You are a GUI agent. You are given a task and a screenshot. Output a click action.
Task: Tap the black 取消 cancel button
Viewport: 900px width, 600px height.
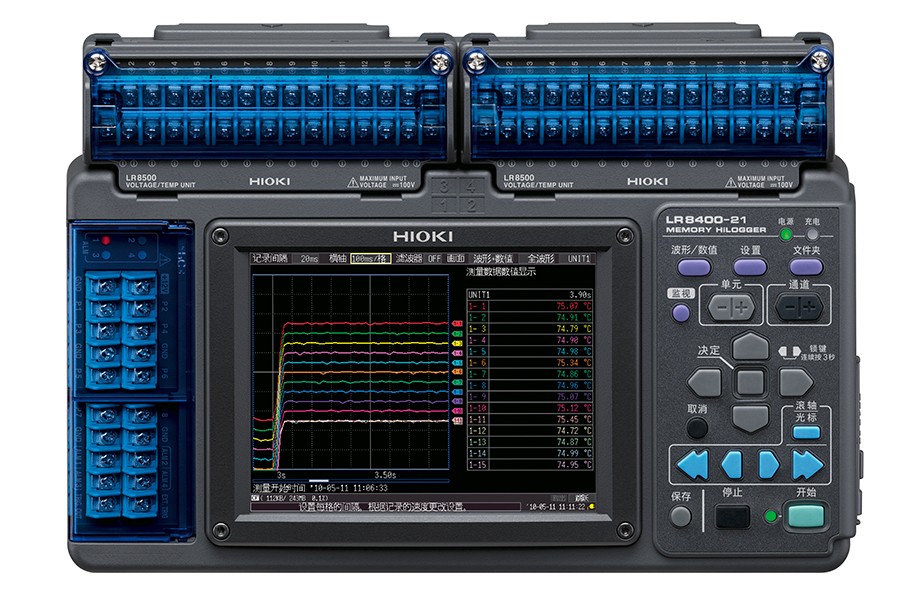point(697,428)
